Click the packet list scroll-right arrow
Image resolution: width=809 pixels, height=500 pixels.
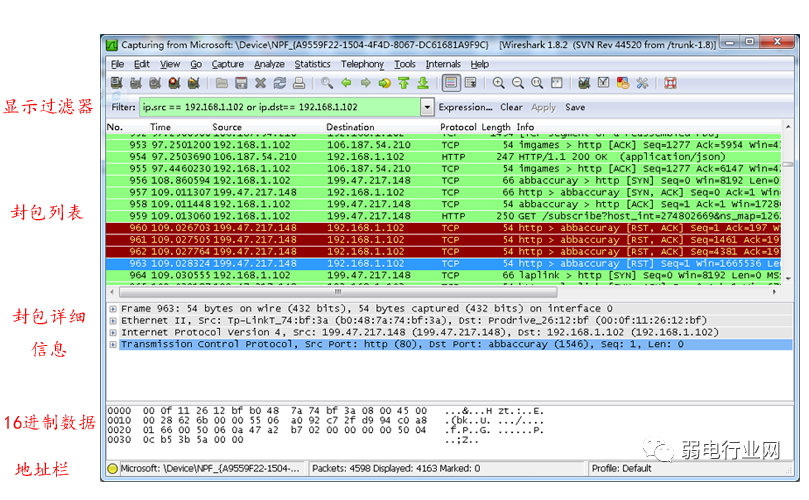[774, 292]
